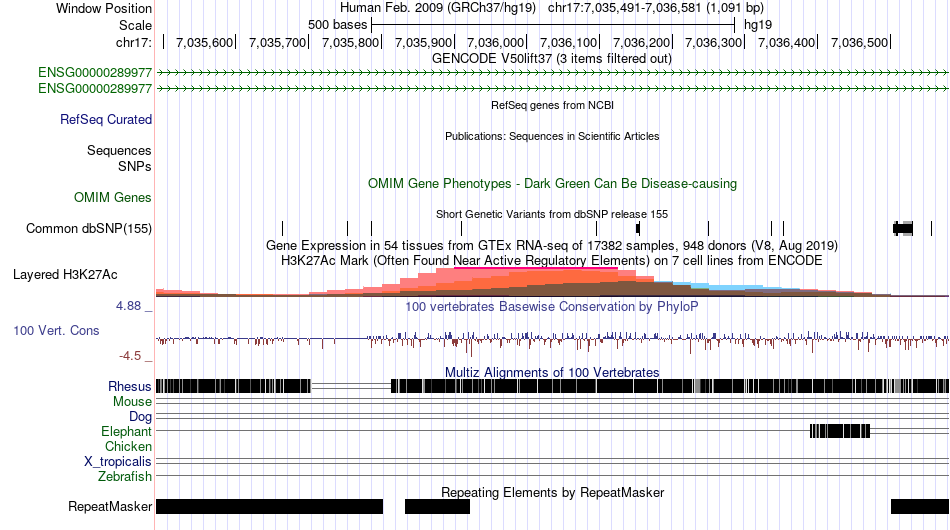Open the RefSeq Curated track label

tap(106, 119)
